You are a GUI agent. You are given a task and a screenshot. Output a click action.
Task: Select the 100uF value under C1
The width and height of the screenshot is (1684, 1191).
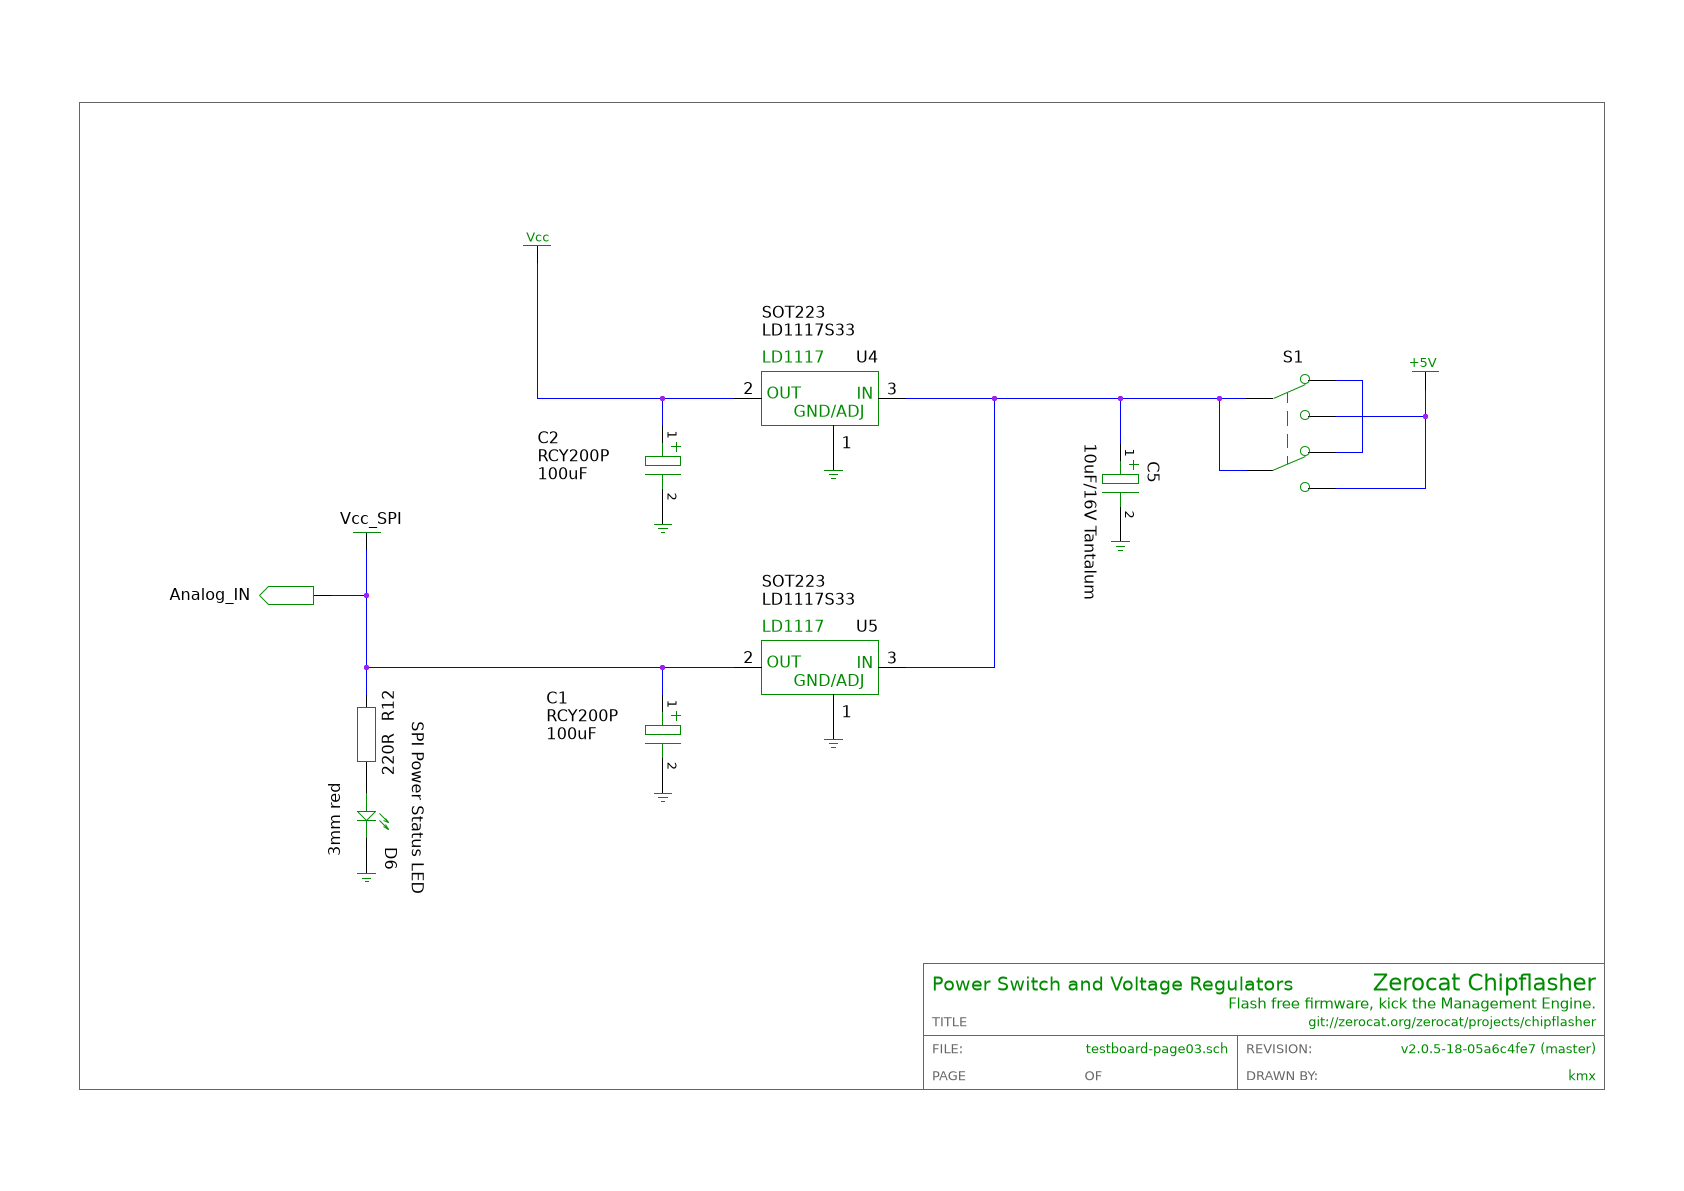click(x=571, y=734)
